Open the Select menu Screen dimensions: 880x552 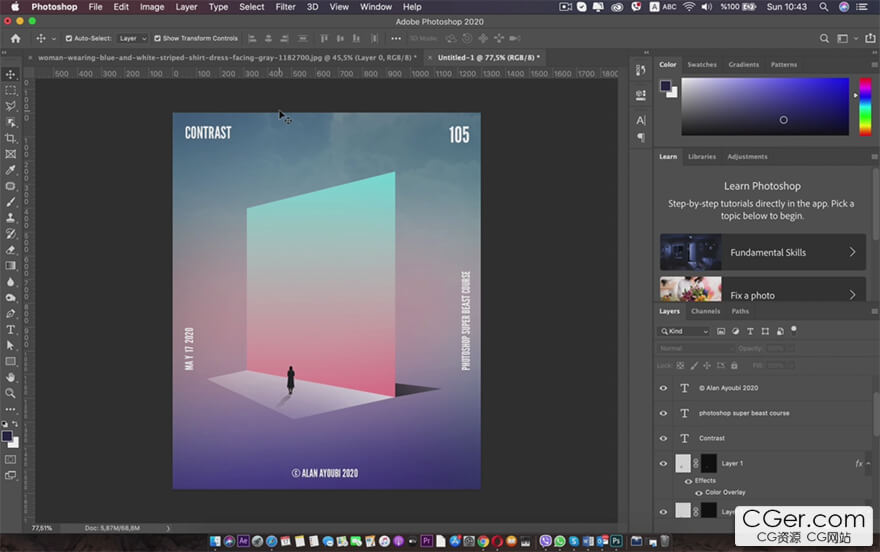tap(251, 7)
